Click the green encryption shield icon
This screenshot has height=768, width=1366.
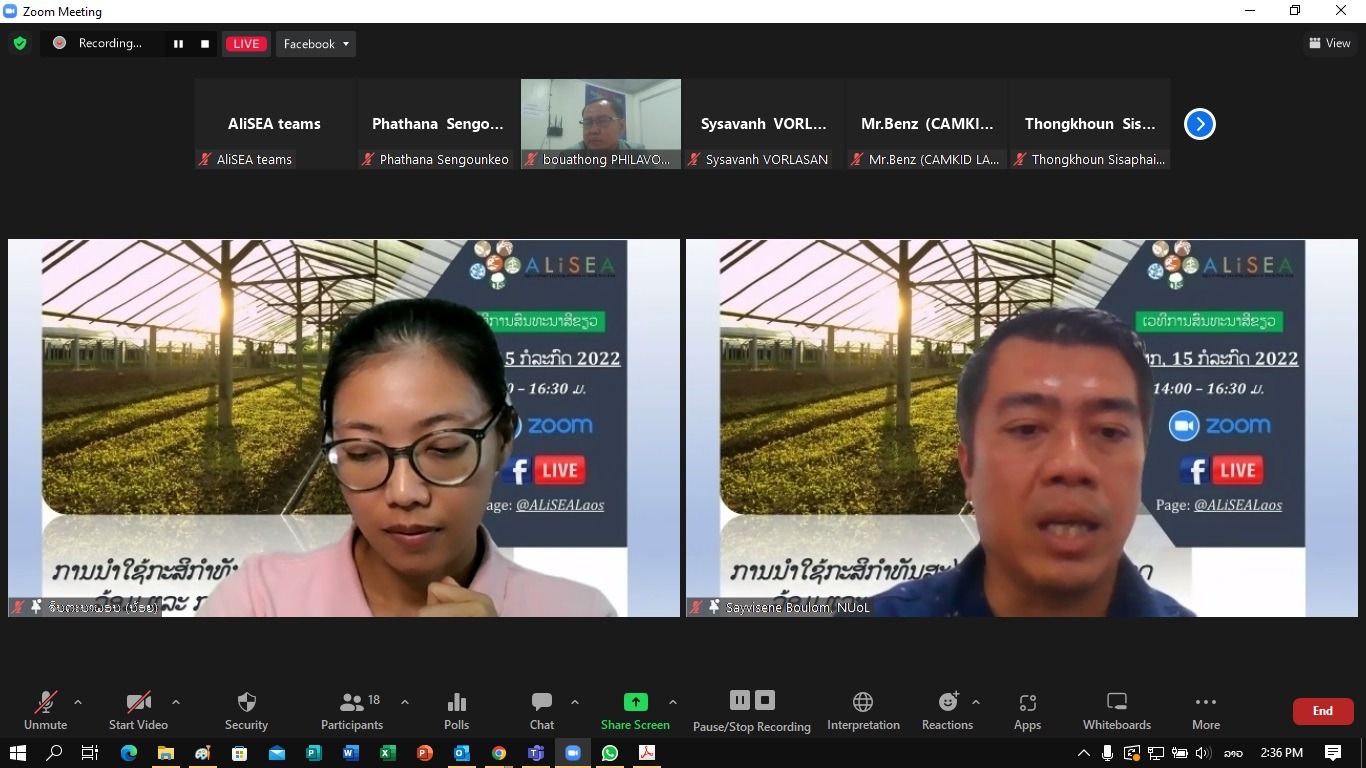[19, 43]
